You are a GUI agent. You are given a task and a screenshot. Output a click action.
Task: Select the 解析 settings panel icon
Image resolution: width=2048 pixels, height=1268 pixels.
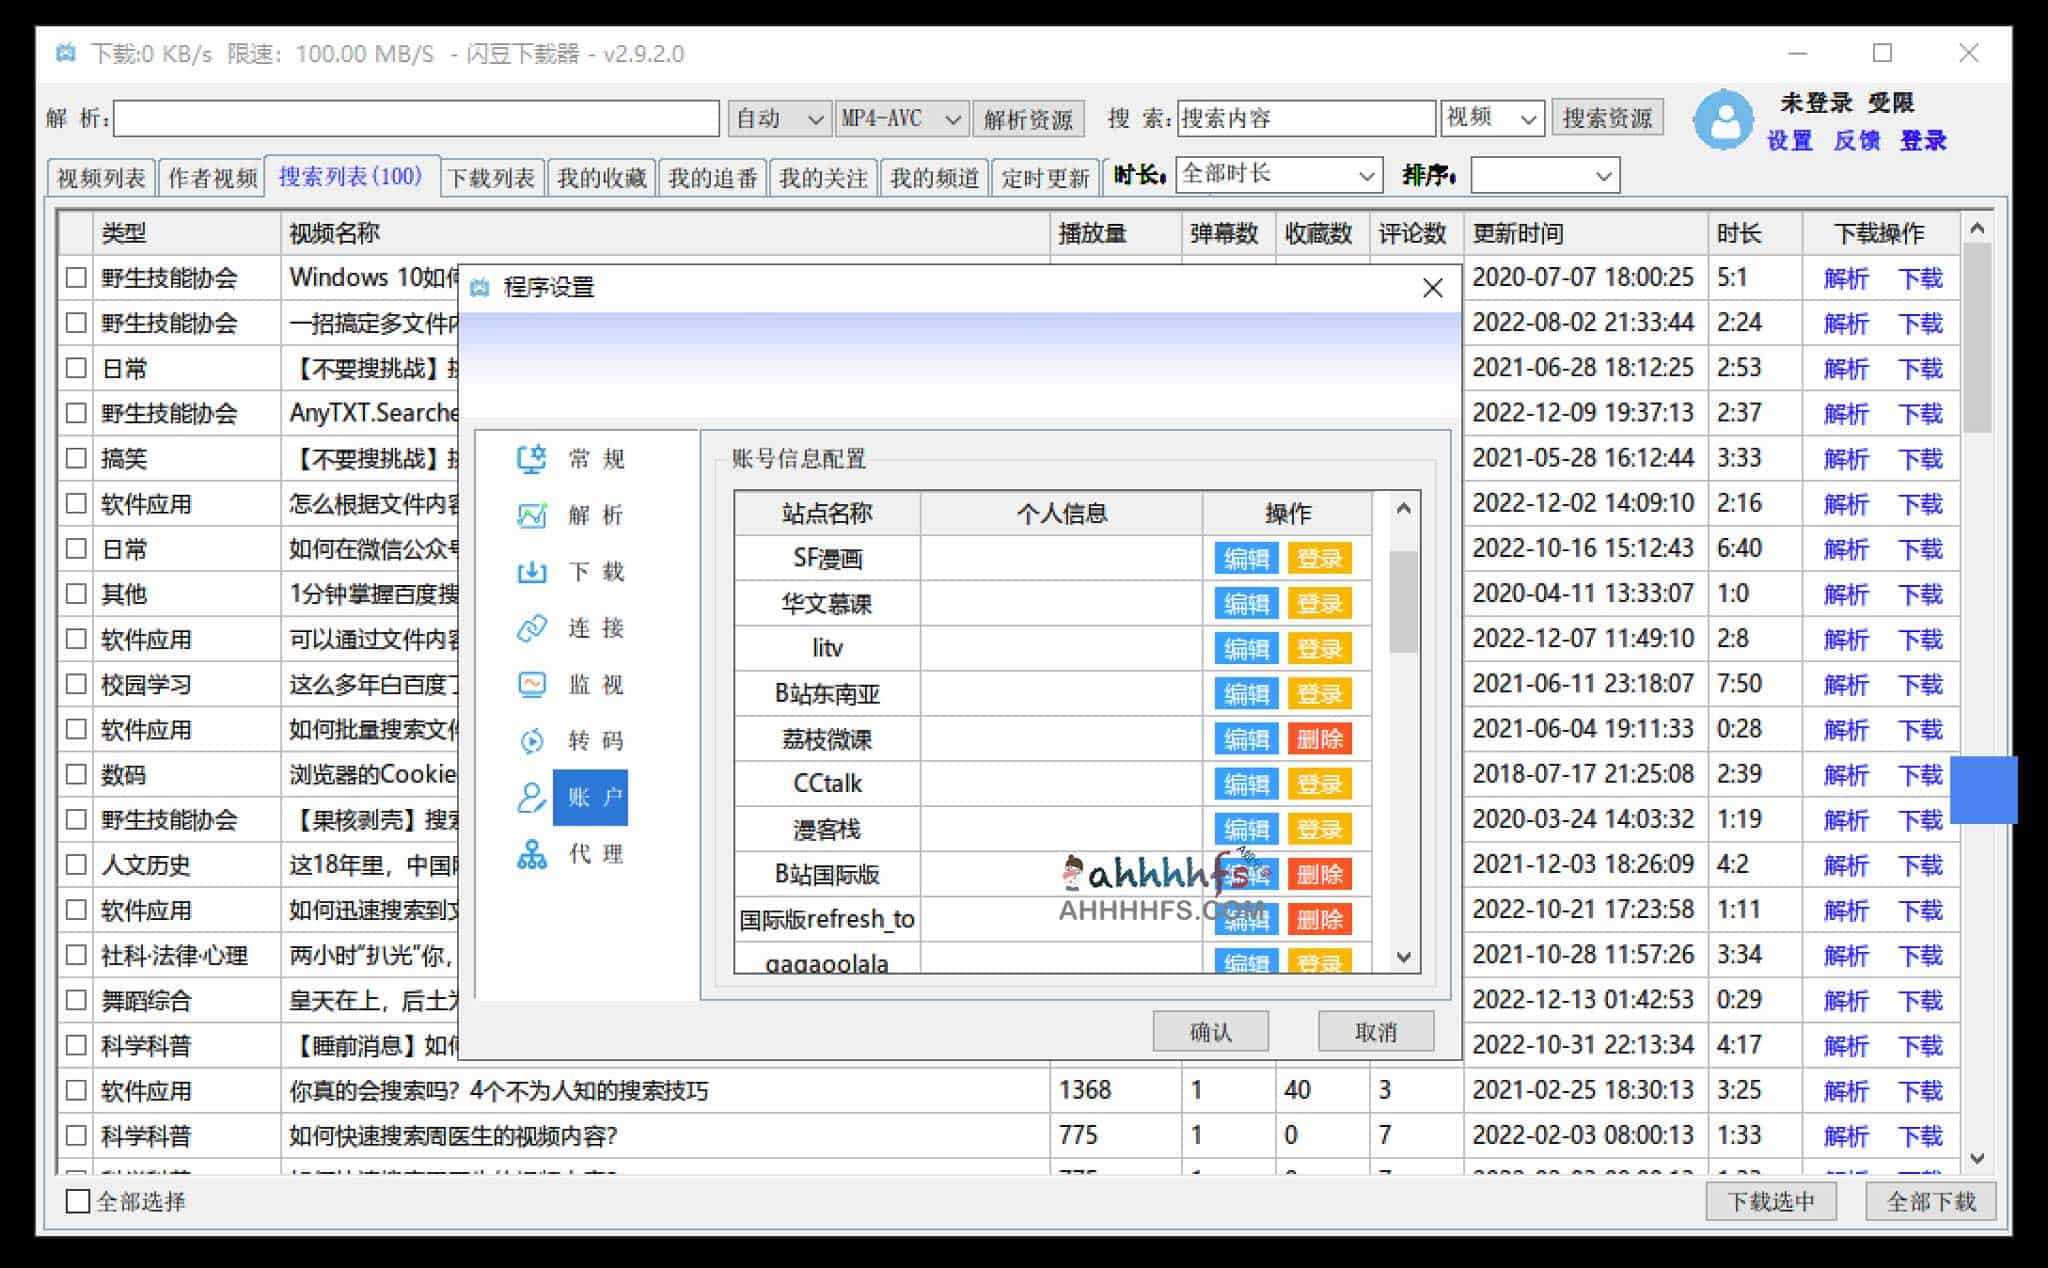point(533,515)
